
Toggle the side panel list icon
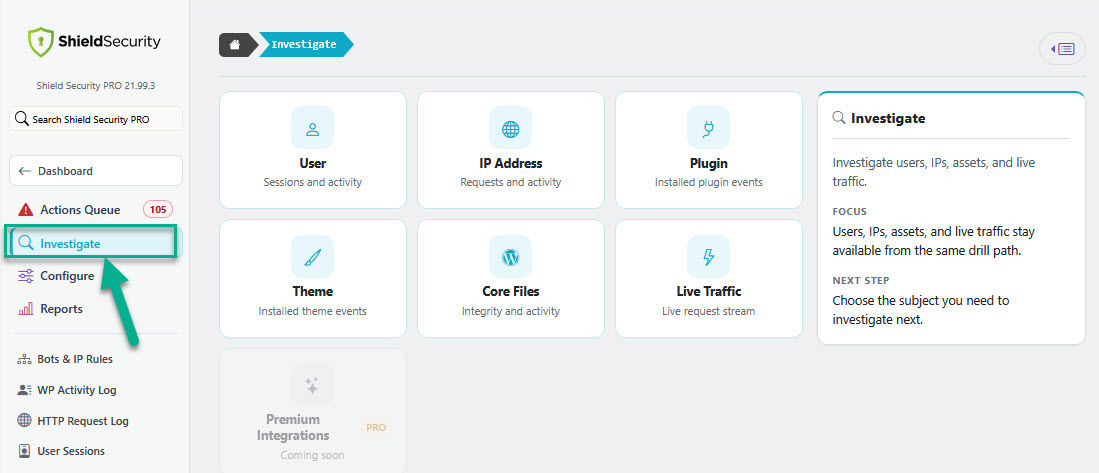[1065, 49]
